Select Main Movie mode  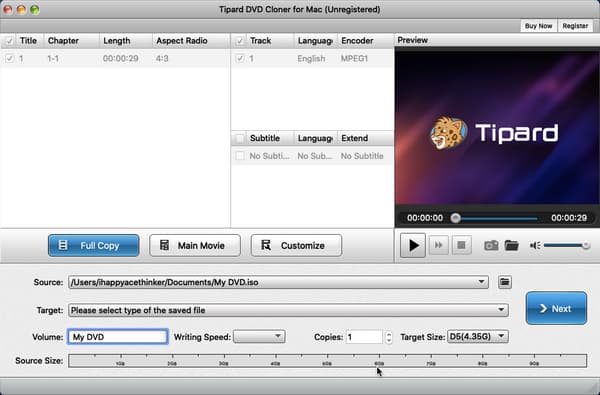click(x=195, y=245)
